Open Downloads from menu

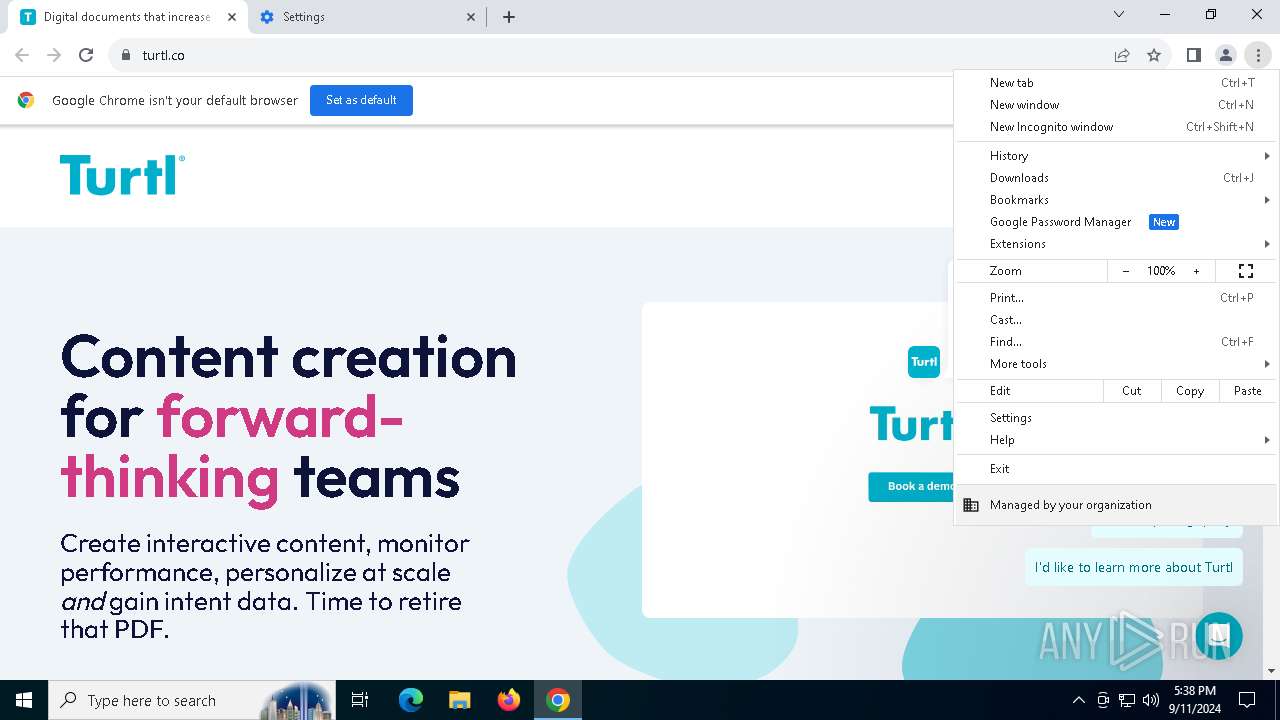(1117, 178)
